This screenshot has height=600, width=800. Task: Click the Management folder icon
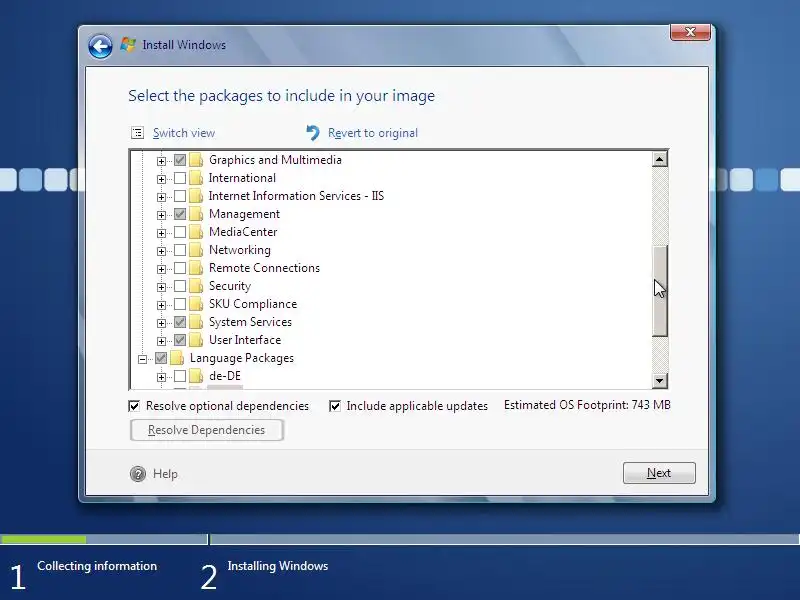pos(196,214)
